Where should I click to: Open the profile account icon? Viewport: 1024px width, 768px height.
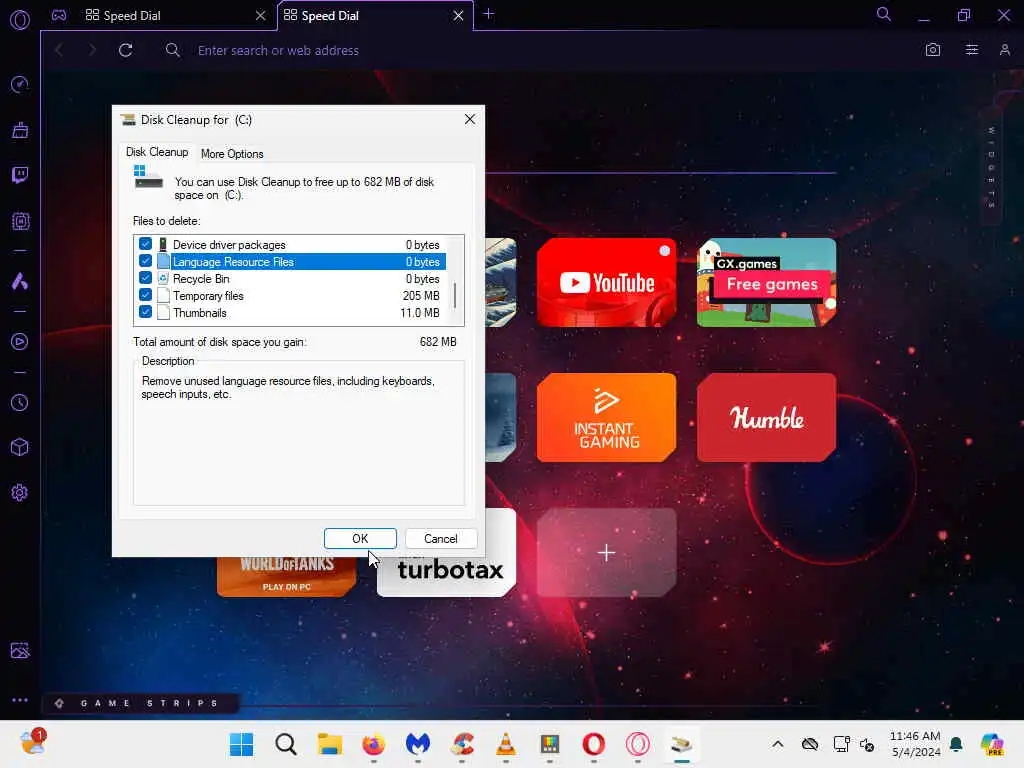1004,50
